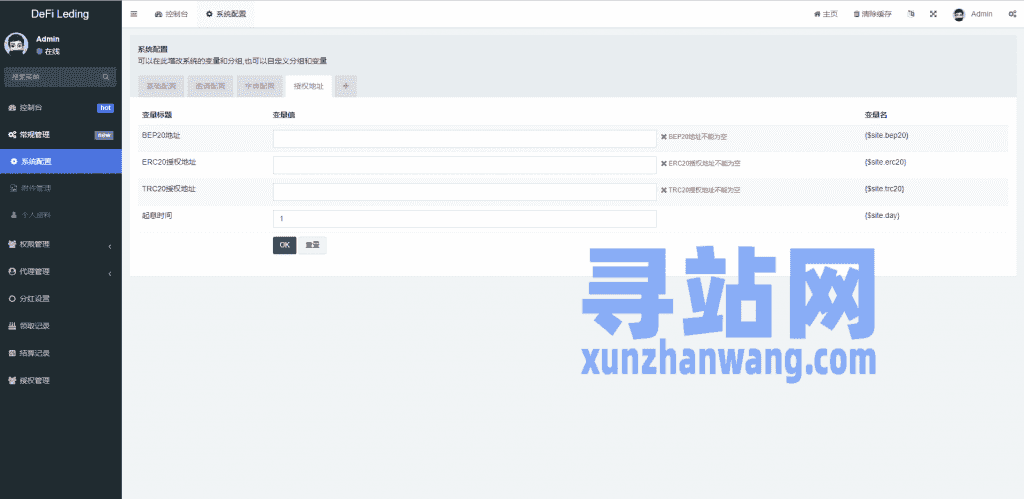Expand 代理管理 chevron in sidebar

pos(110,273)
